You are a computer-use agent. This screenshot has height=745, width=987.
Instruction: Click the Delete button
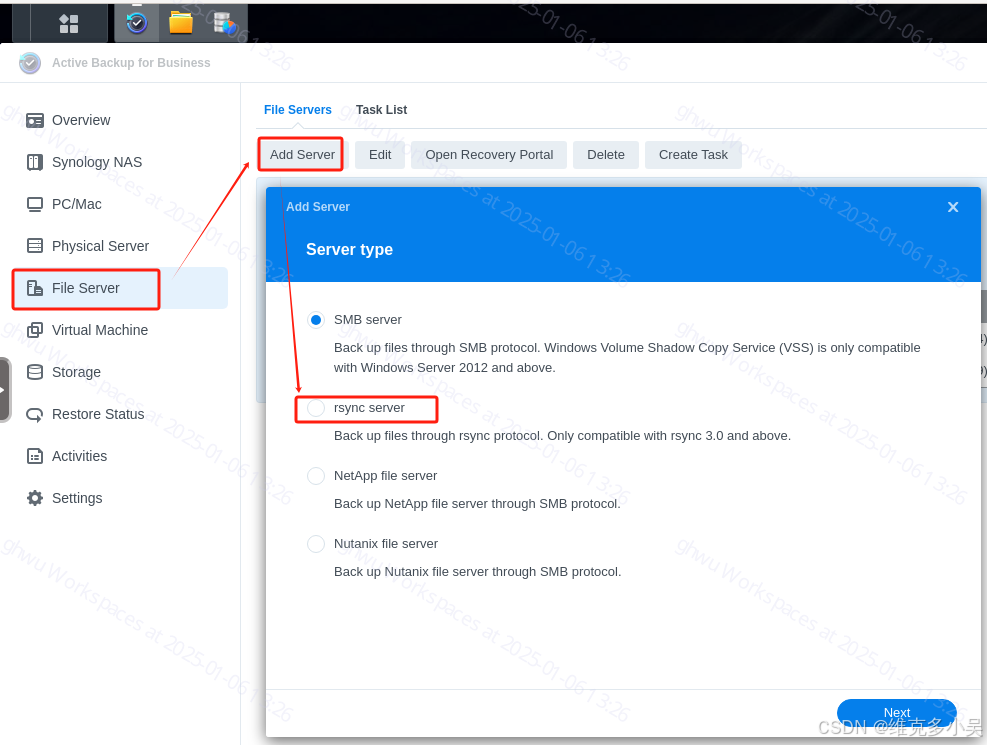pyautogui.click(x=606, y=155)
